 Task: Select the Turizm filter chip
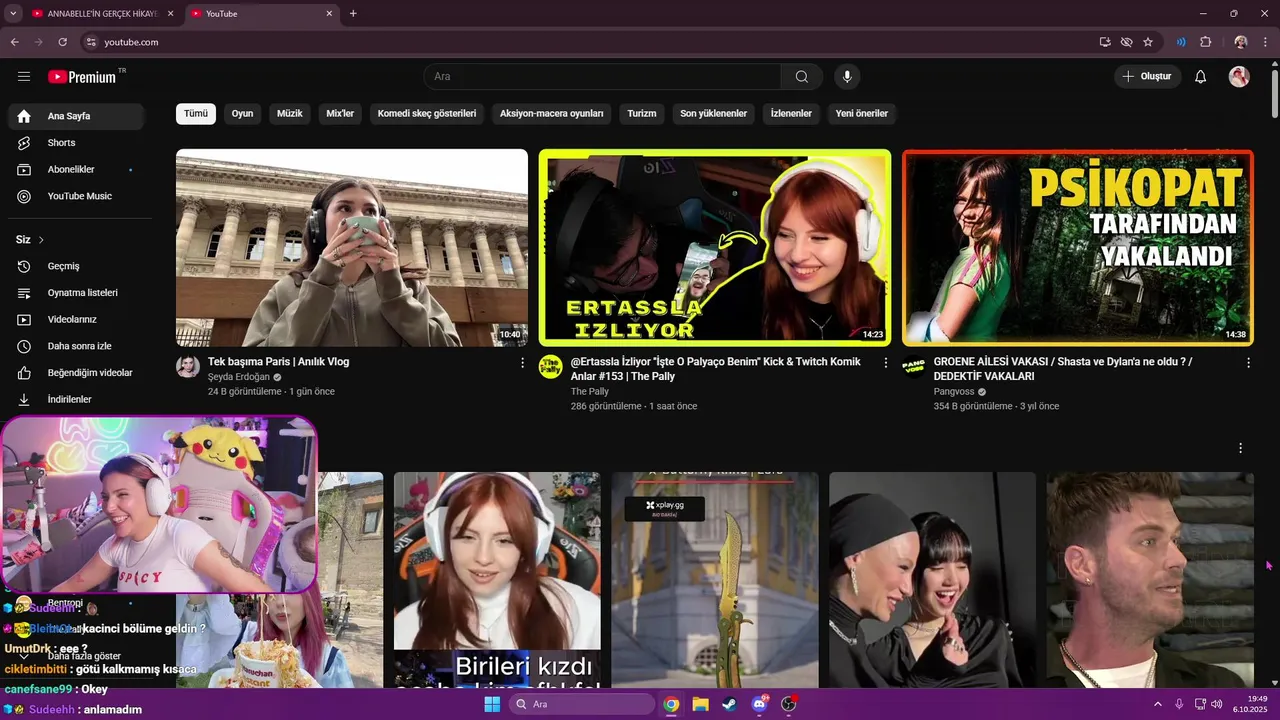point(642,114)
